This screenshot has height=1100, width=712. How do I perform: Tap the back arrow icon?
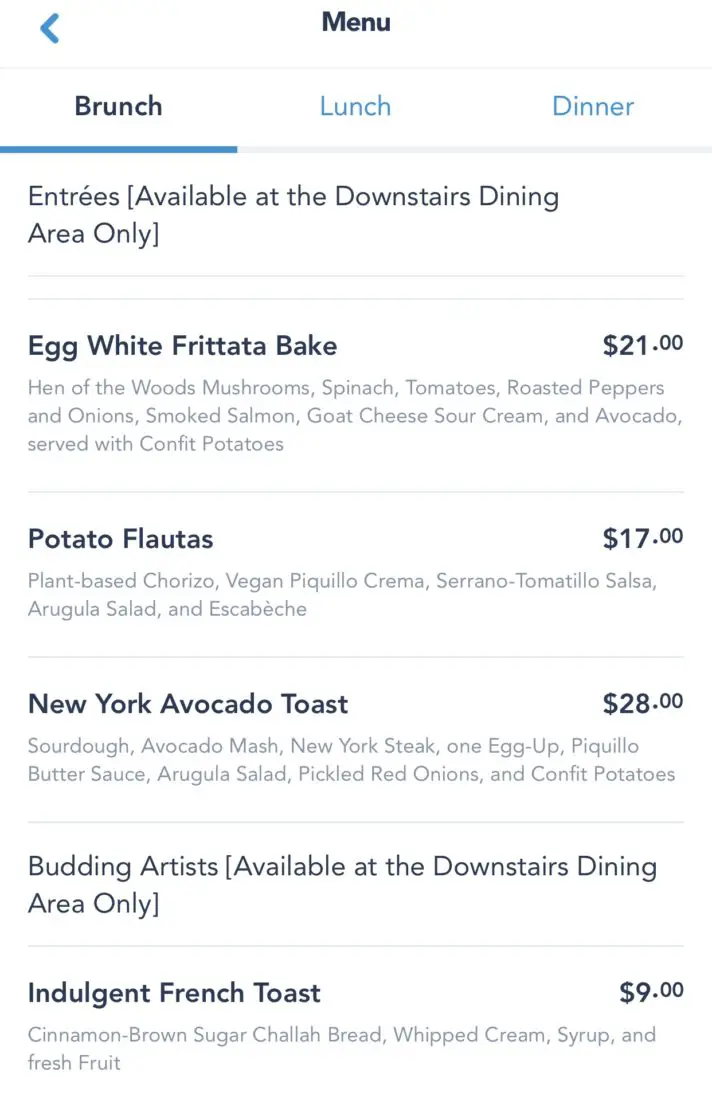[50, 28]
